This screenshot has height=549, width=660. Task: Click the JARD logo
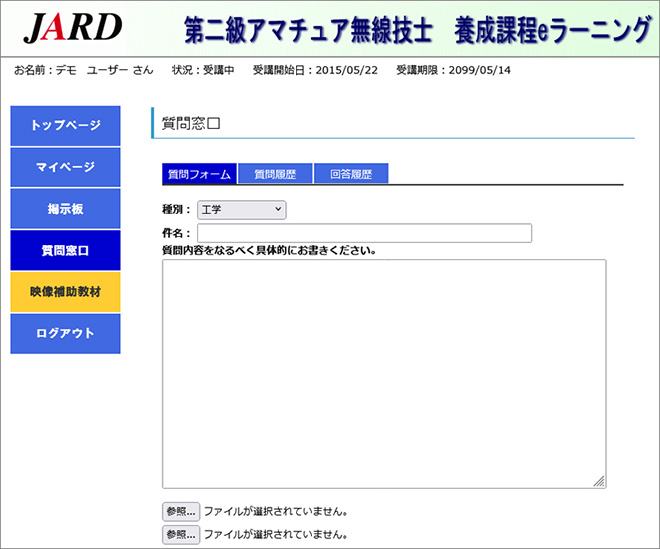point(72,29)
